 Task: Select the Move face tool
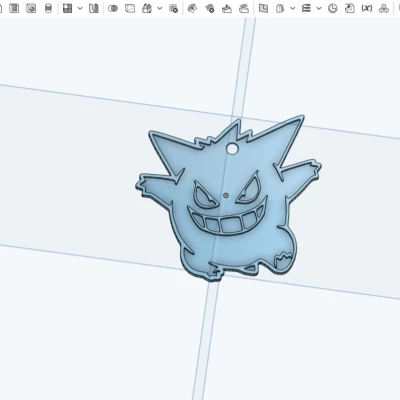click(x=227, y=8)
